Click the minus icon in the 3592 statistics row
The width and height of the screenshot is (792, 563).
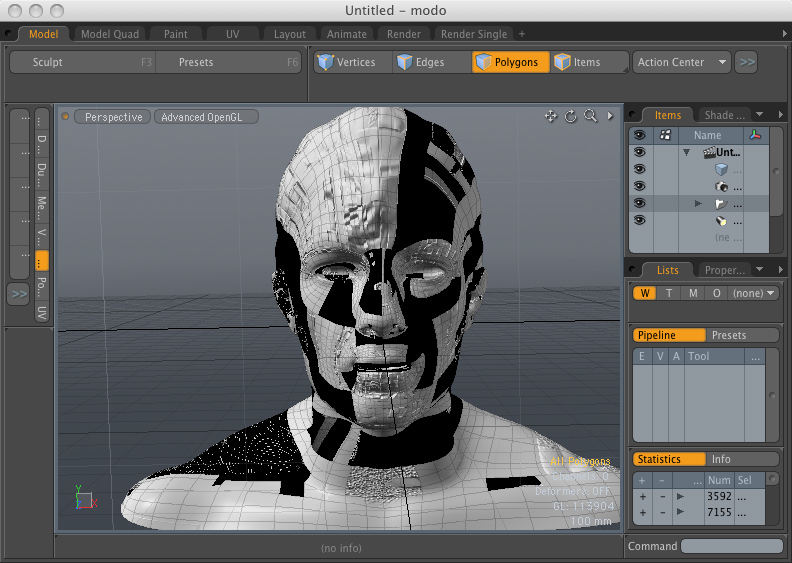click(x=662, y=497)
